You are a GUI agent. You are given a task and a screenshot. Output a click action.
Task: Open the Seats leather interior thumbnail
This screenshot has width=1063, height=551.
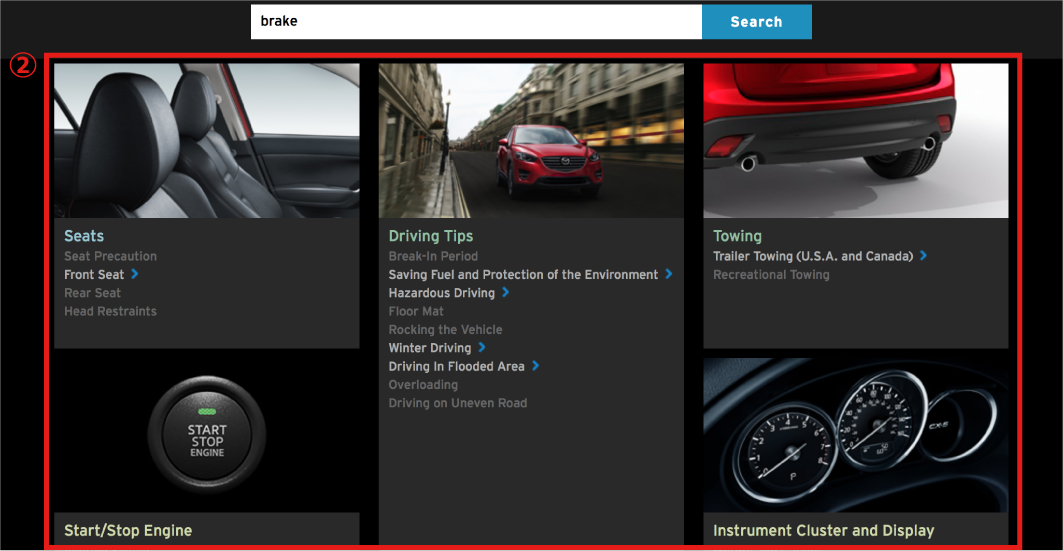(x=206, y=141)
